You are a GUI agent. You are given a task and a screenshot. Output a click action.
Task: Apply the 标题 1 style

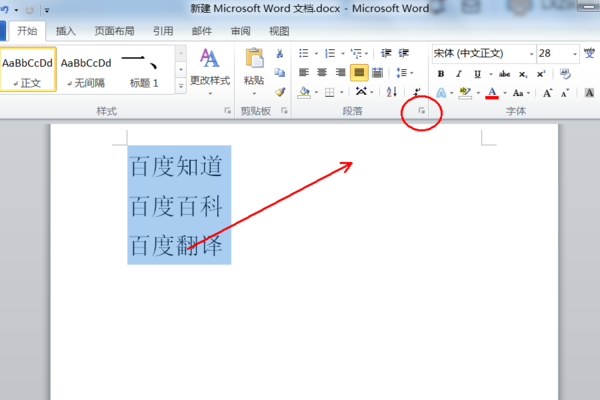tap(145, 70)
